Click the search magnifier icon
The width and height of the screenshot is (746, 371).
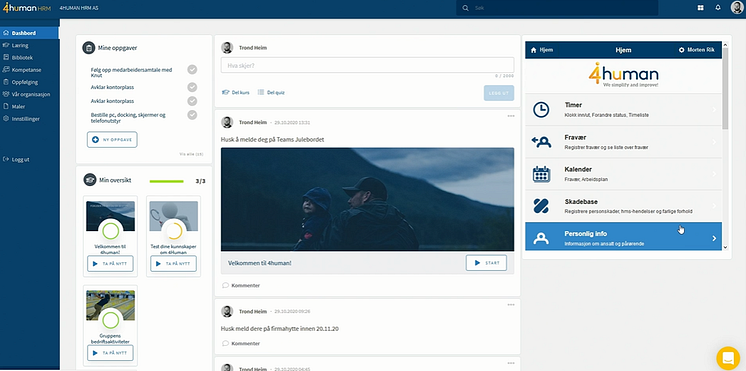465,8
